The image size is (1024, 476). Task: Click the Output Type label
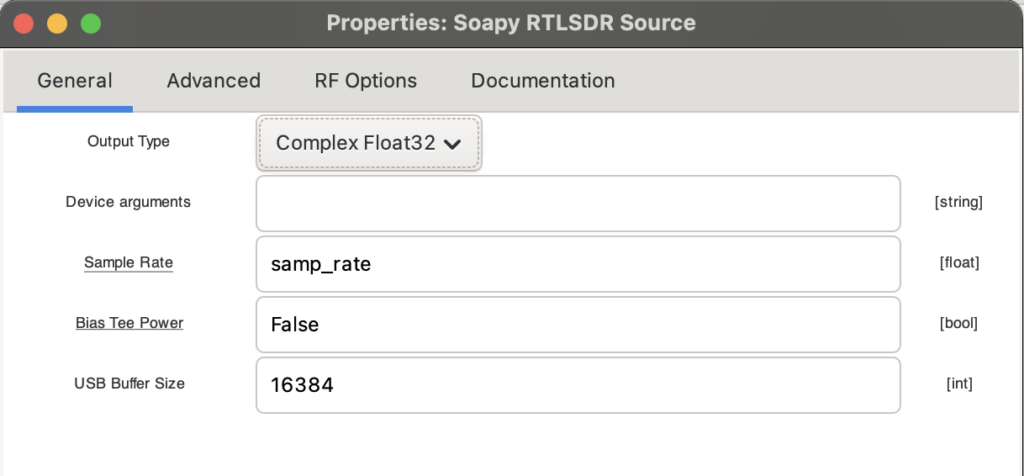129,142
